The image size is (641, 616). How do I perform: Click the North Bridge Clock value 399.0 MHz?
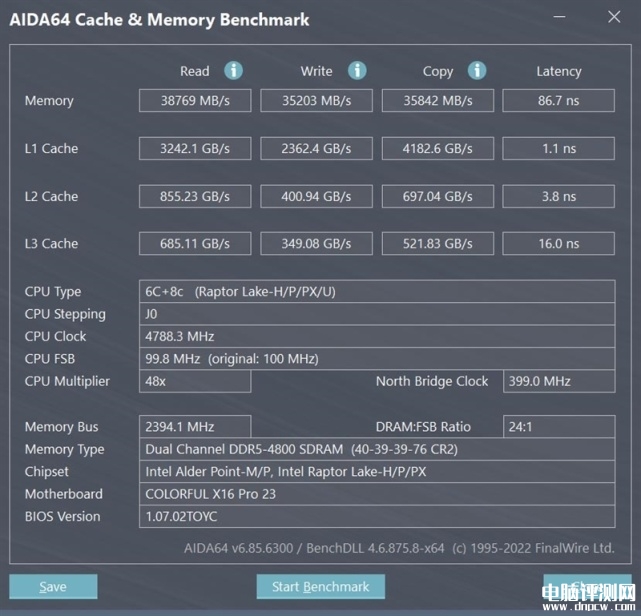point(559,381)
